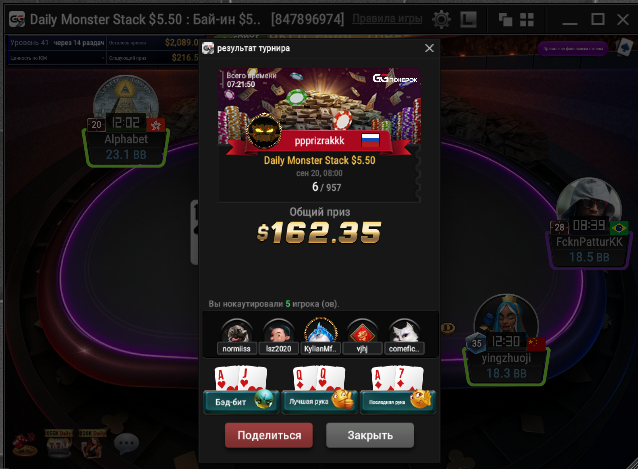The image size is (638, 469).
Task: Click the spade card icon at top right
Action: [x=623, y=48]
